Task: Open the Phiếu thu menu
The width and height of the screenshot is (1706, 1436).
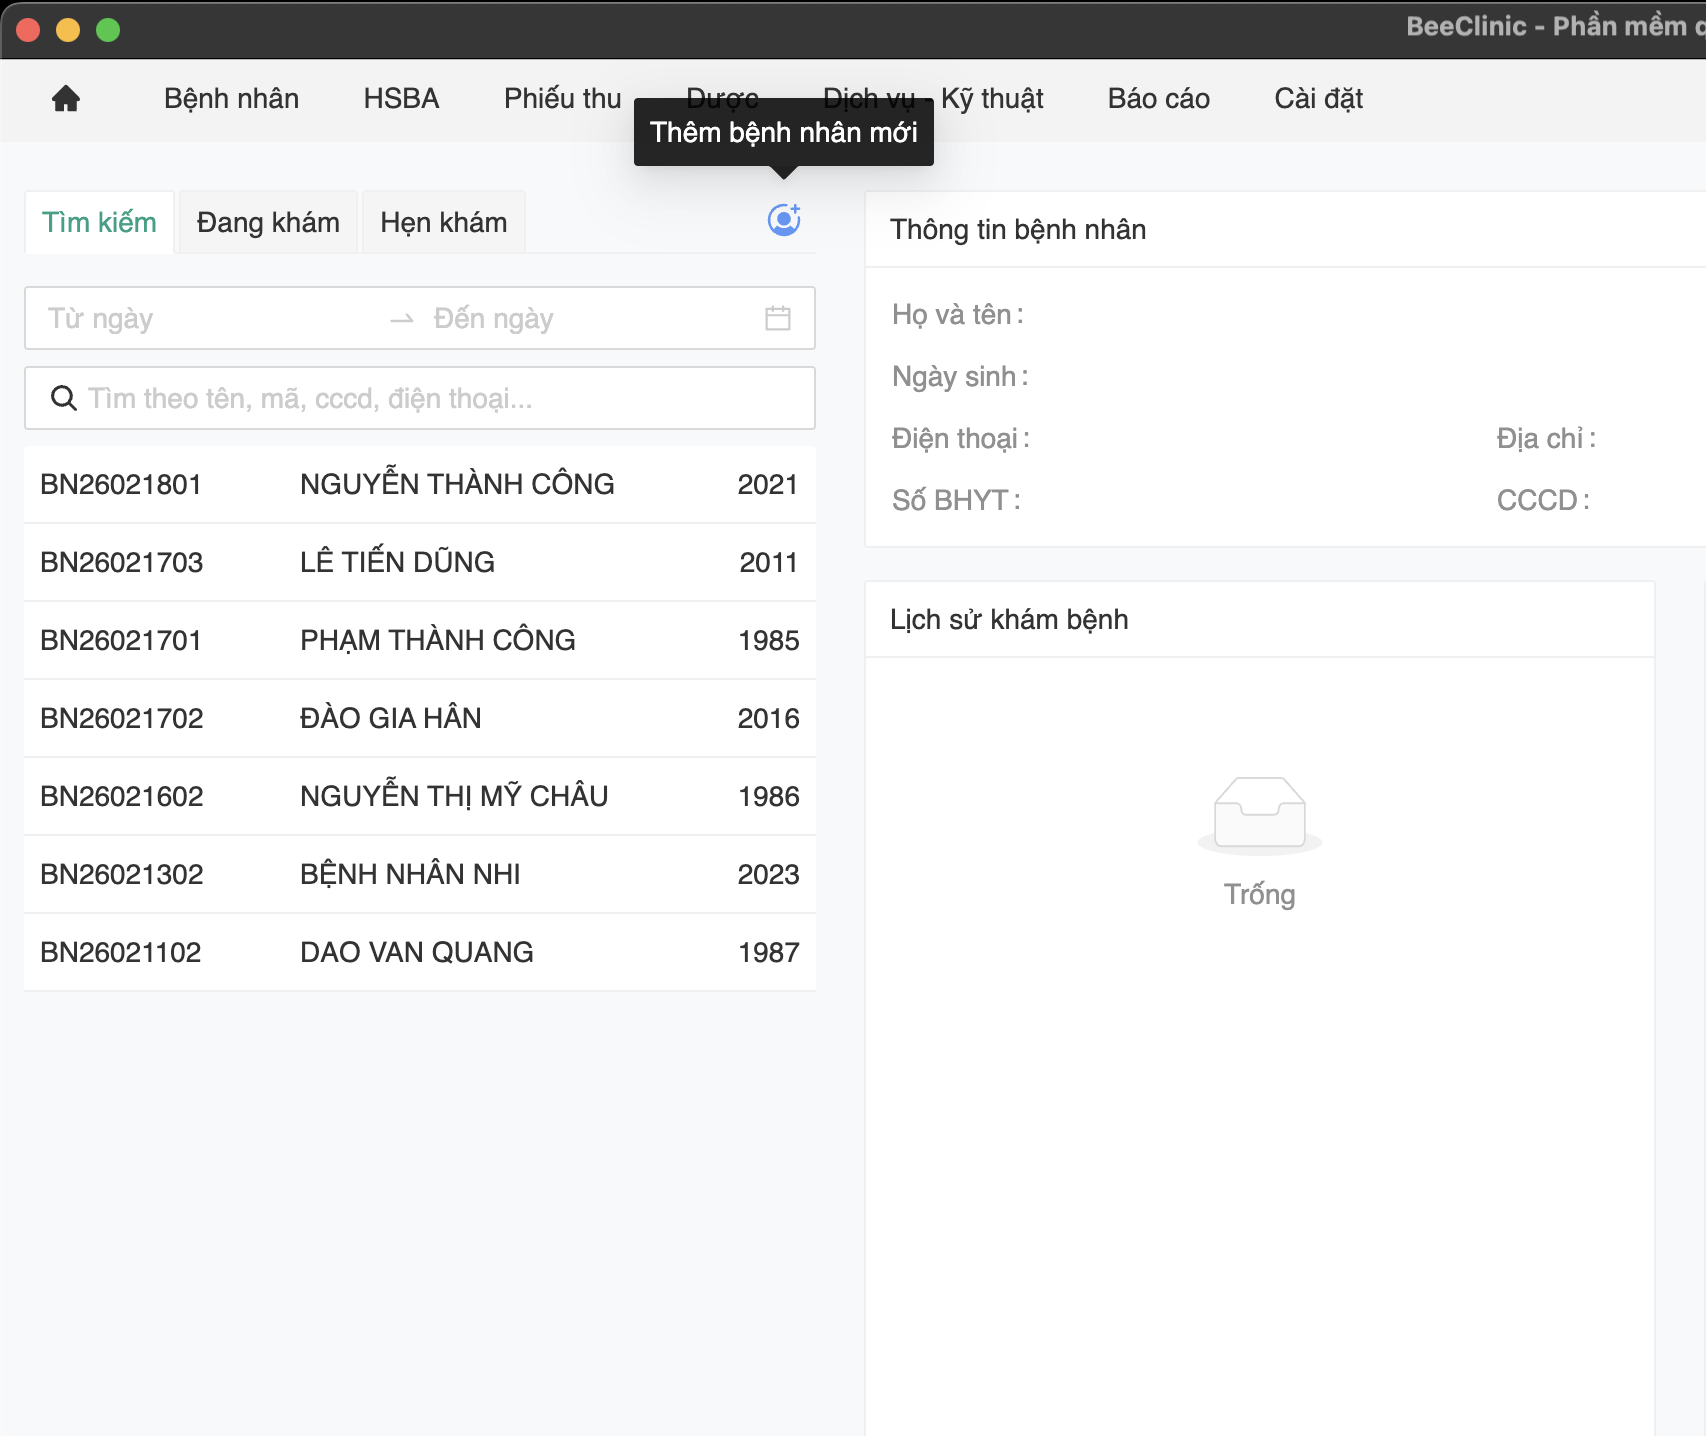Action: (x=562, y=99)
